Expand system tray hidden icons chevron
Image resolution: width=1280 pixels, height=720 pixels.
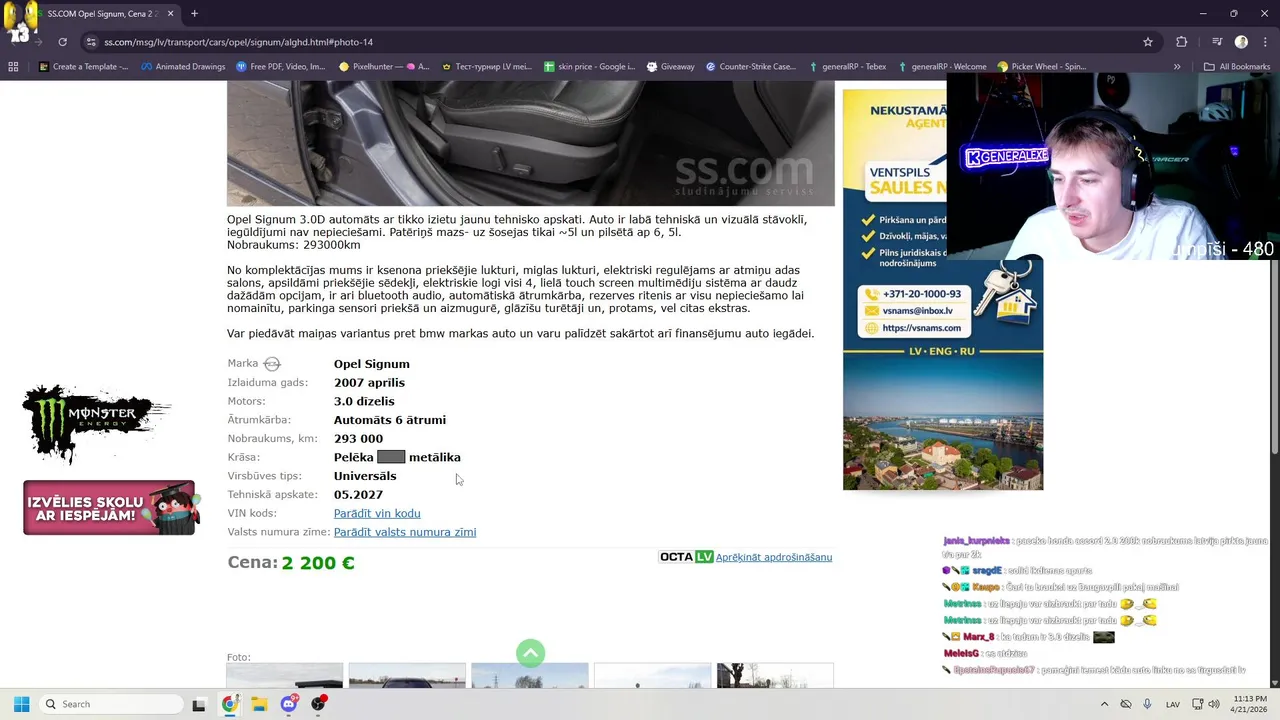(x=1104, y=704)
